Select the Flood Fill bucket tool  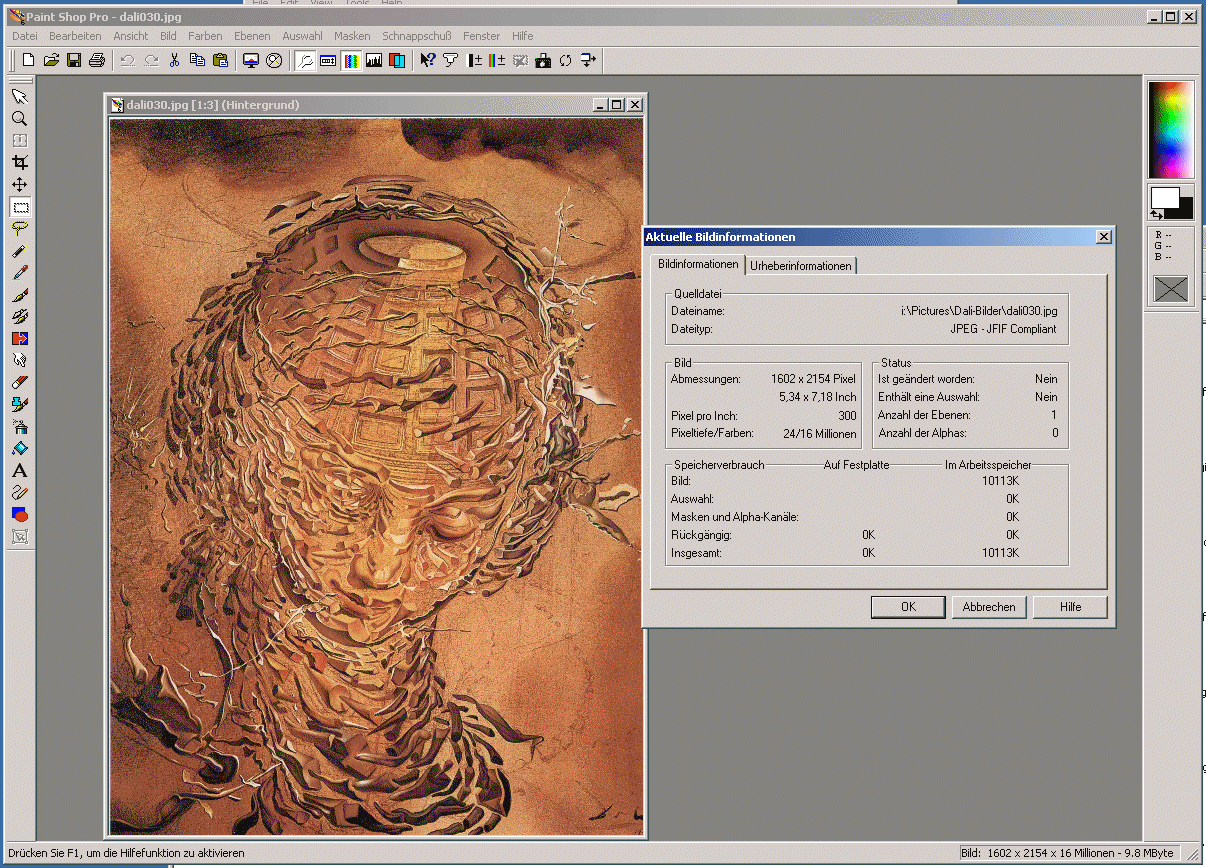click(x=19, y=448)
